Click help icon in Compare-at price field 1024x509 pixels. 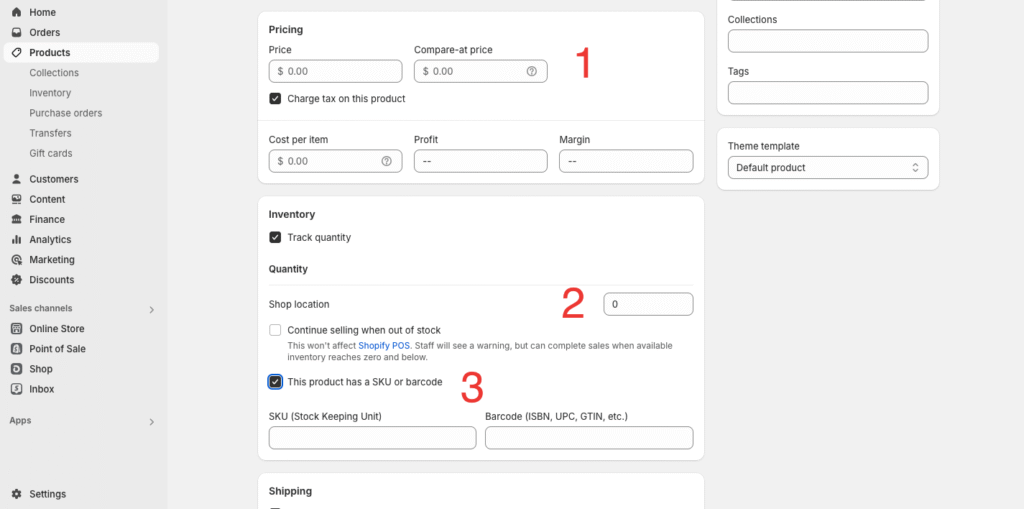tap(531, 72)
